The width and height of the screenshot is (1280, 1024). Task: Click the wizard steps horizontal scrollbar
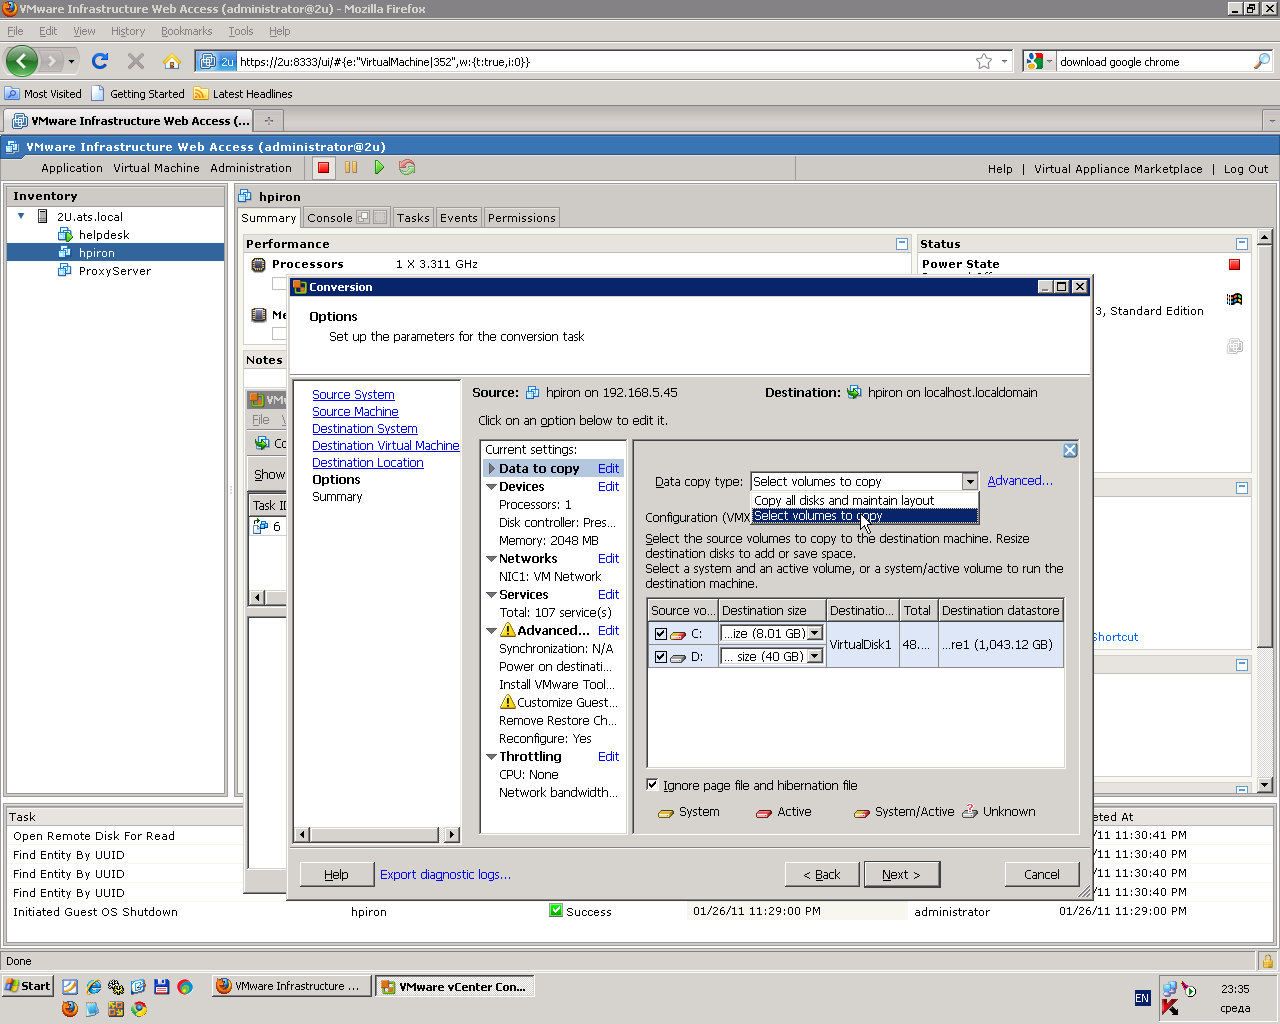click(x=377, y=834)
